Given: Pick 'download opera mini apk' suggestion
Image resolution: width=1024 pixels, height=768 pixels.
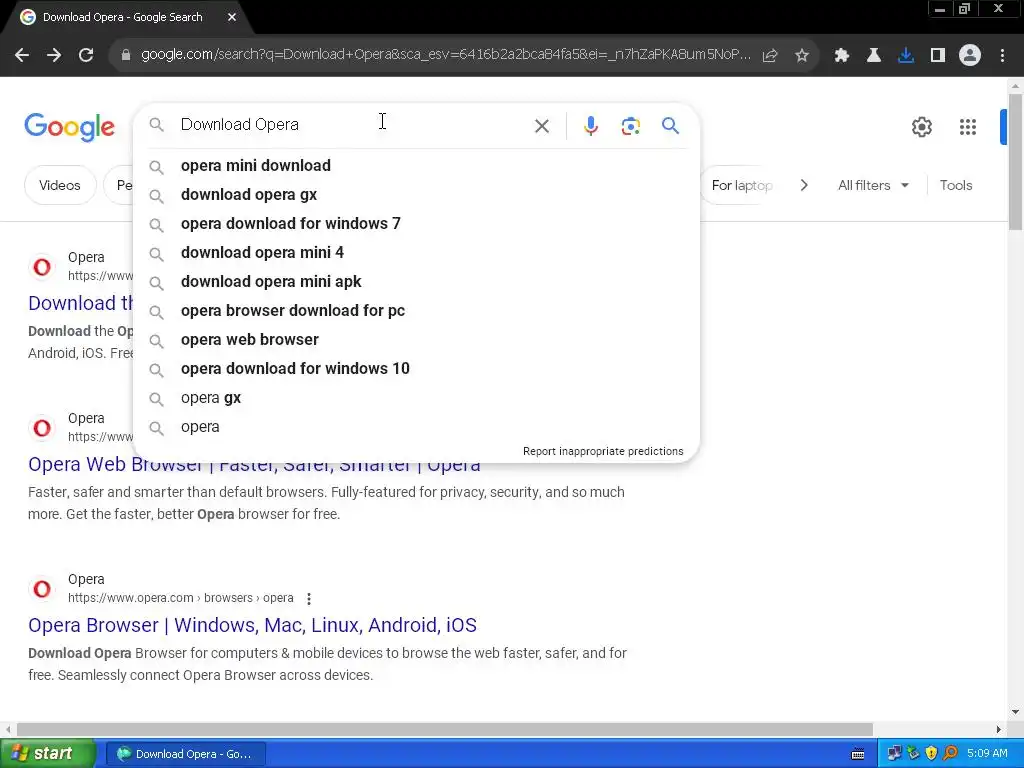Looking at the screenshot, I should (x=416, y=282).
